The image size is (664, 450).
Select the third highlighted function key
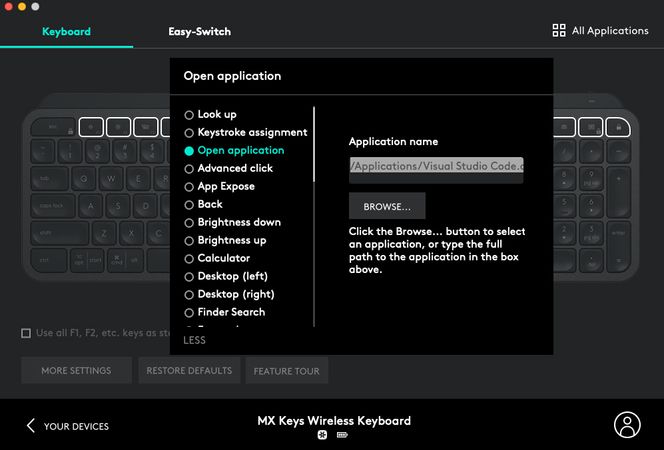click(146, 127)
